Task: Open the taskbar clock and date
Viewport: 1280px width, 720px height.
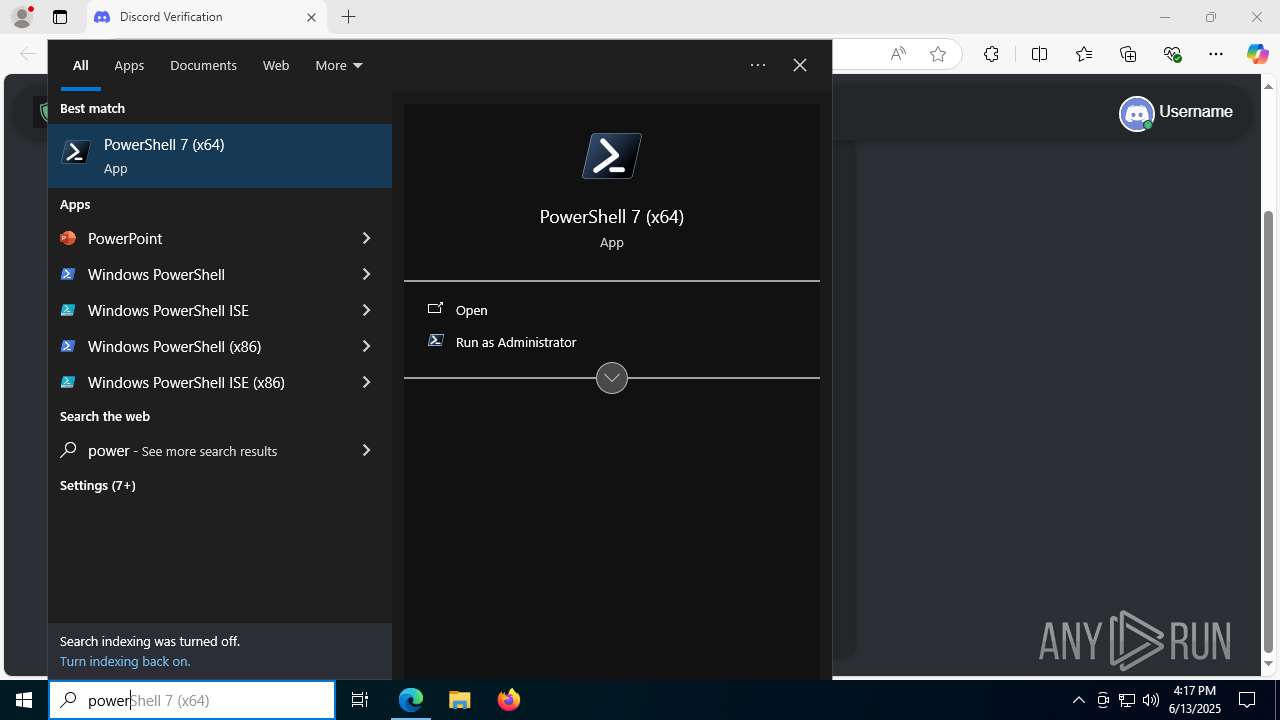Action: pos(1195,700)
